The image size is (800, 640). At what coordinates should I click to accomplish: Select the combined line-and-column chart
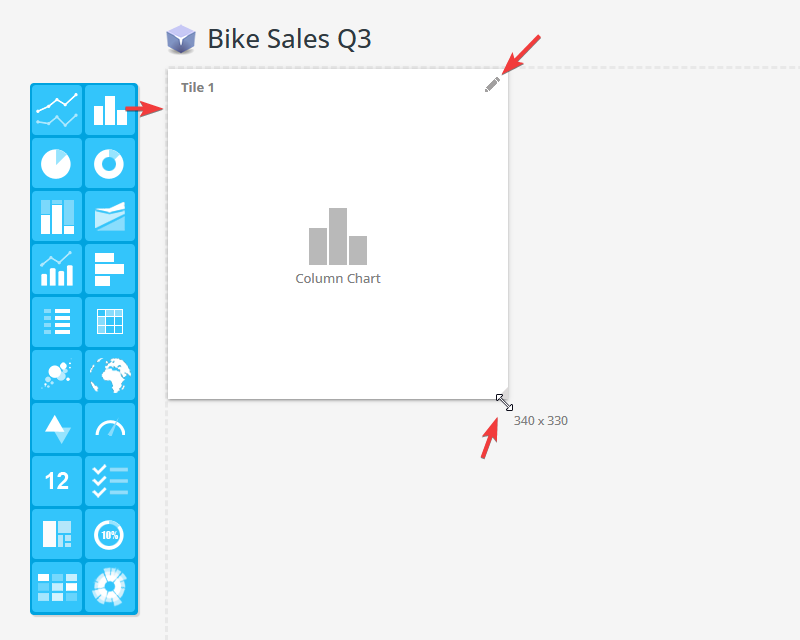click(x=57, y=269)
